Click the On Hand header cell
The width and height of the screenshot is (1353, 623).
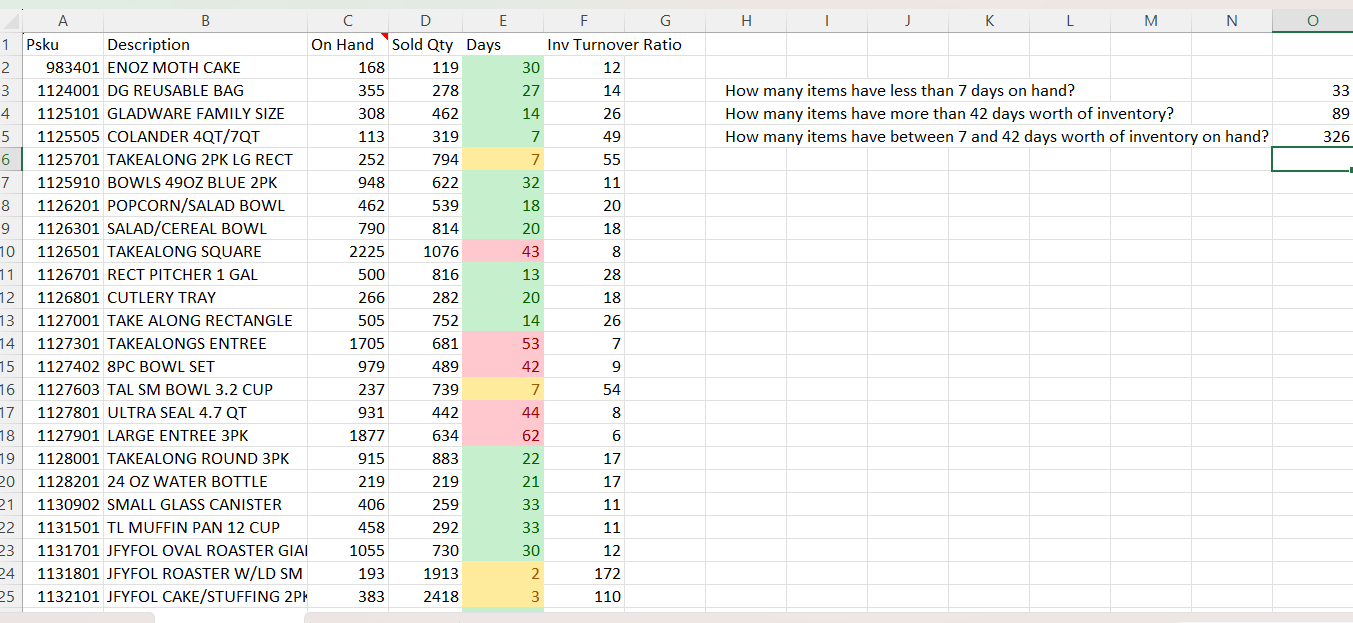tap(348, 44)
